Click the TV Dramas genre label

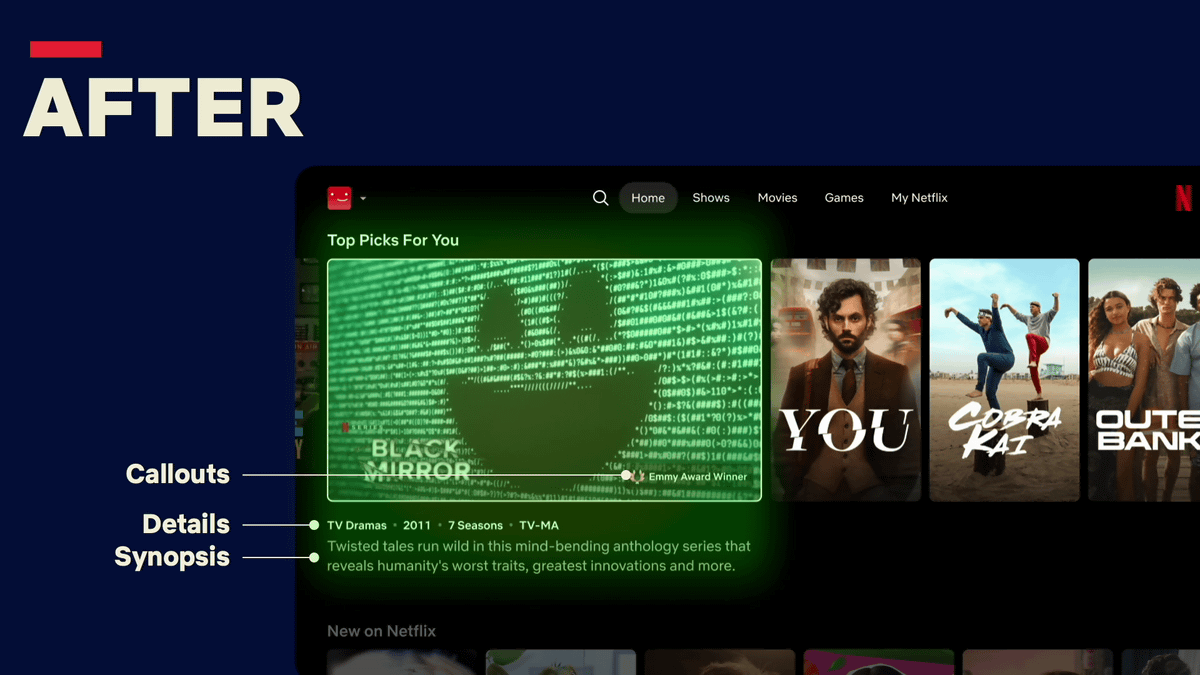[x=357, y=525]
